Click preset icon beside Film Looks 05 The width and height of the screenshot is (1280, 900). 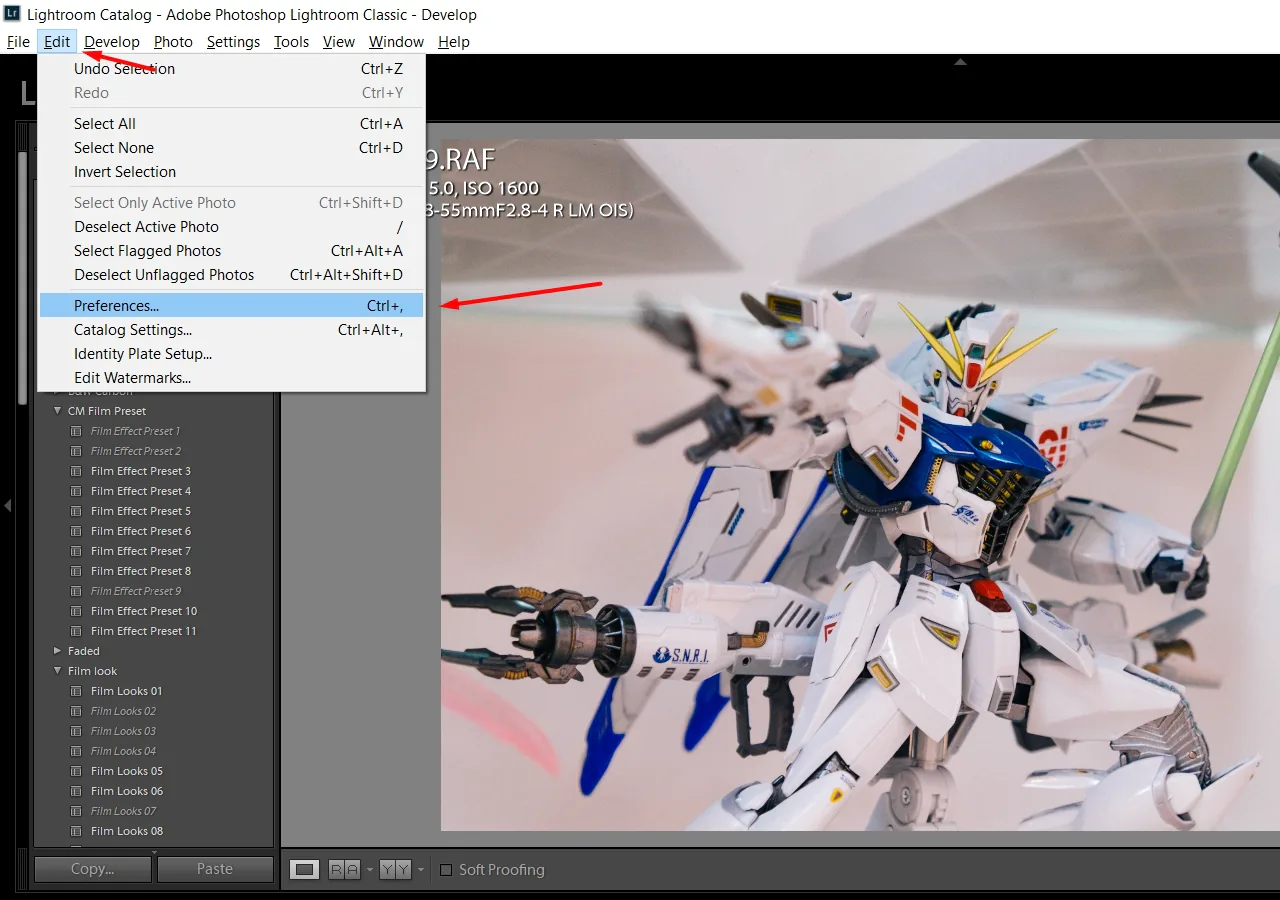click(76, 771)
